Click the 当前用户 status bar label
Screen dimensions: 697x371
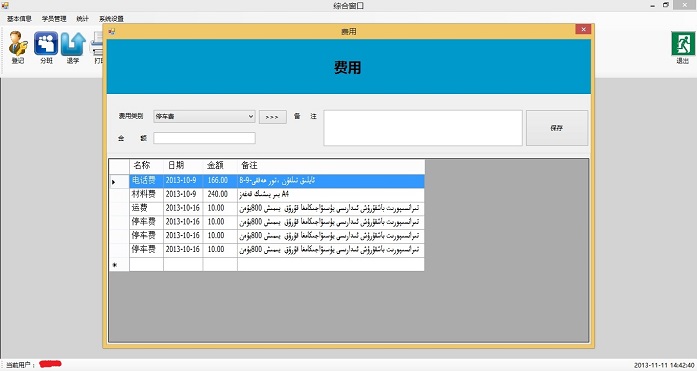point(20,365)
